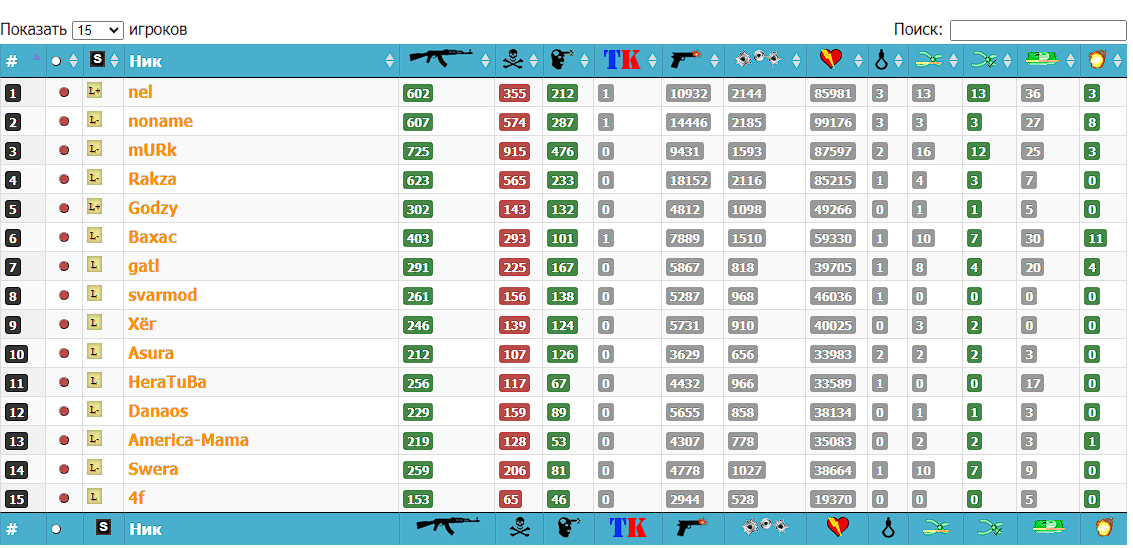Open player profile for nel
Image resolution: width=1133 pixels, height=548 pixels.
(x=140, y=92)
